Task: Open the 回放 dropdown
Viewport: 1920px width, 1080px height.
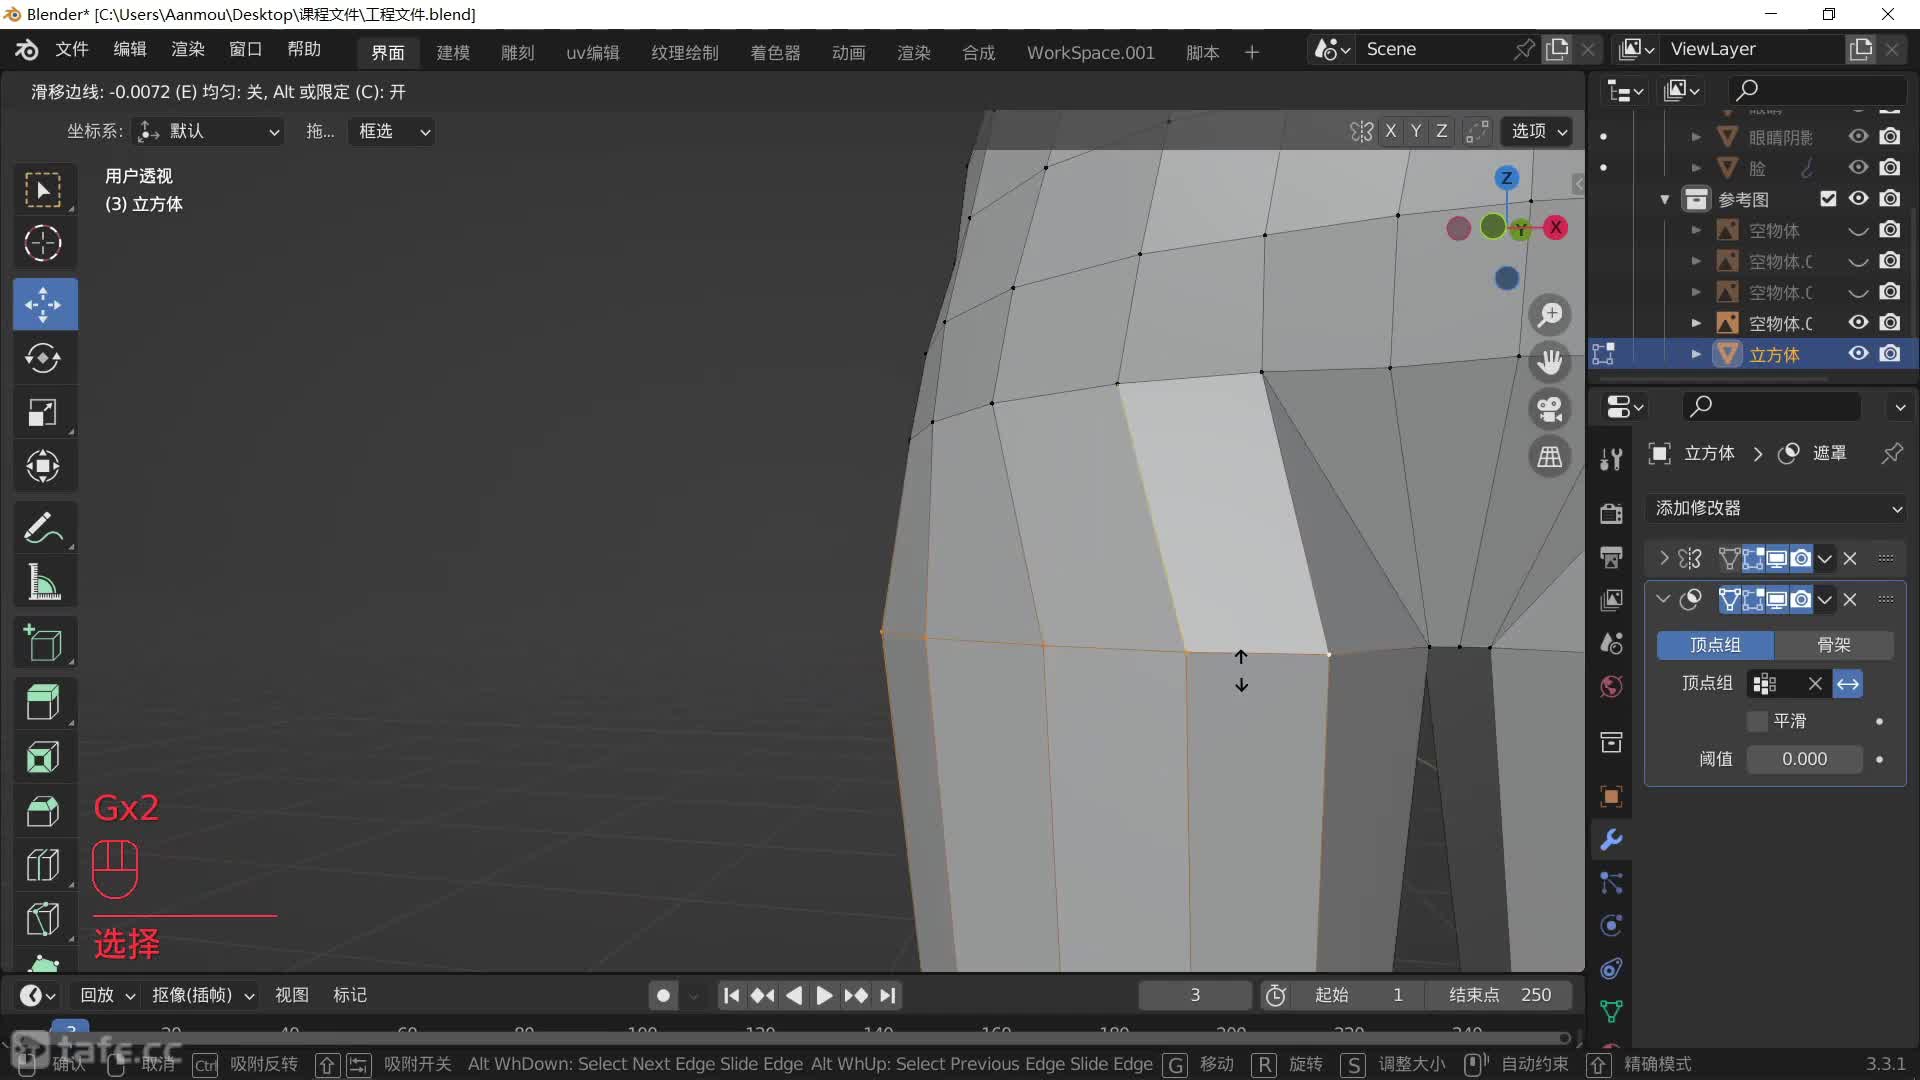Action: pos(107,996)
